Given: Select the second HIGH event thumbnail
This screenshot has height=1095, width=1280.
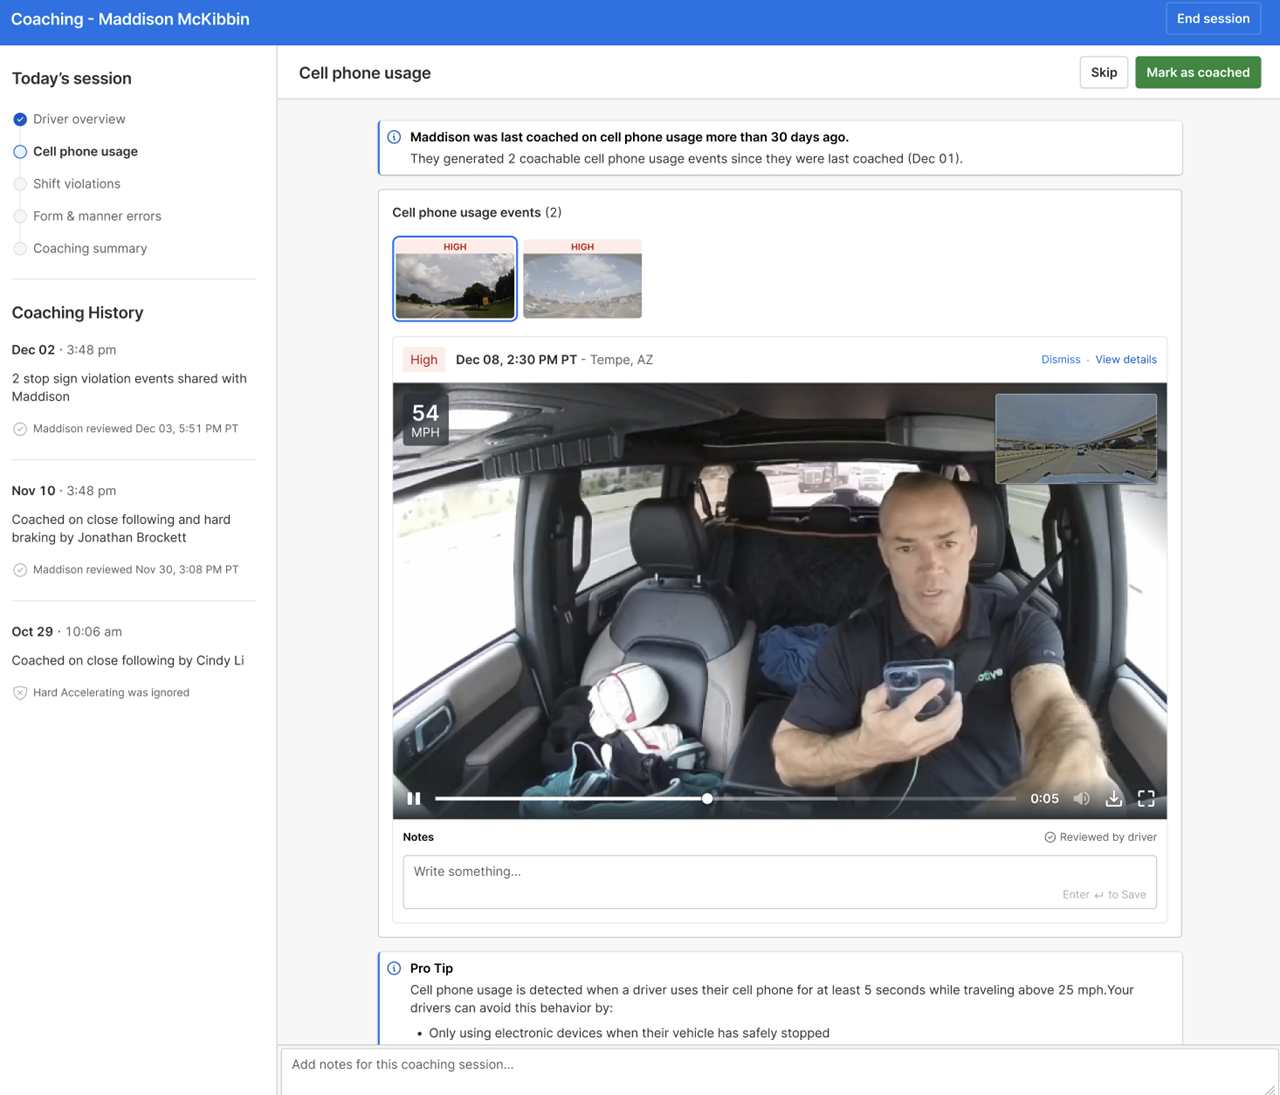Looking at the screenshot, I should 582,279.
